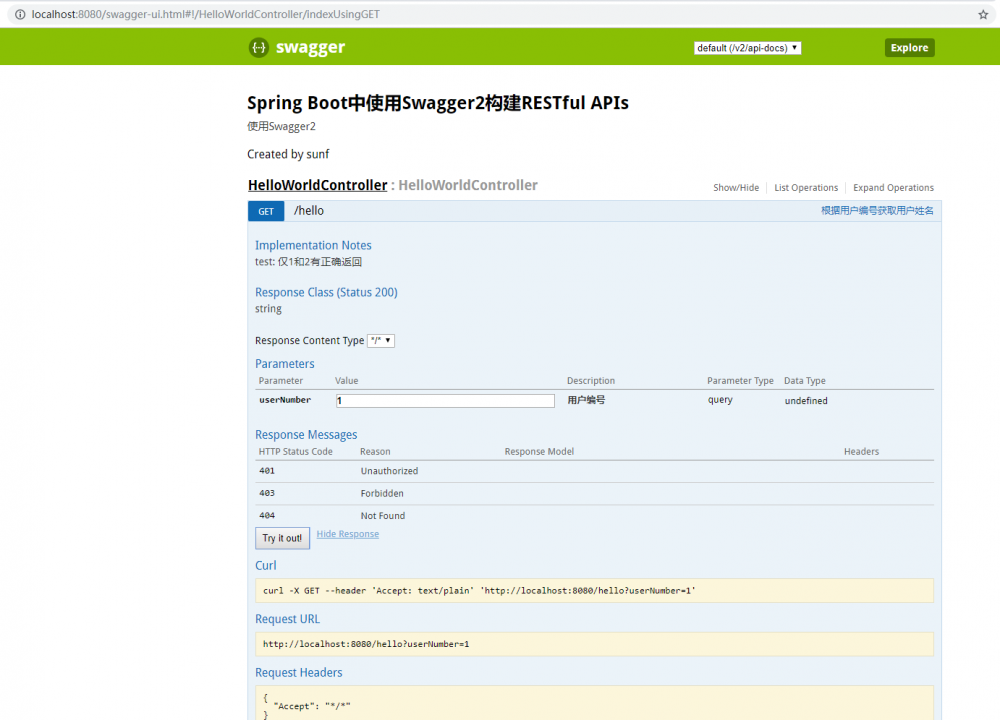
Task: Focus the userNumber value input field
Action: pyautogui.click(x=445, y=400)
